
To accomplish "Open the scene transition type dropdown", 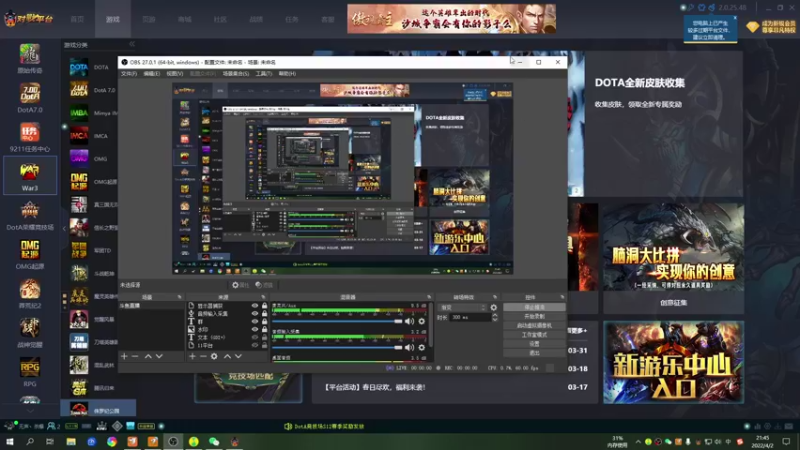I will (x=462, y=308).
